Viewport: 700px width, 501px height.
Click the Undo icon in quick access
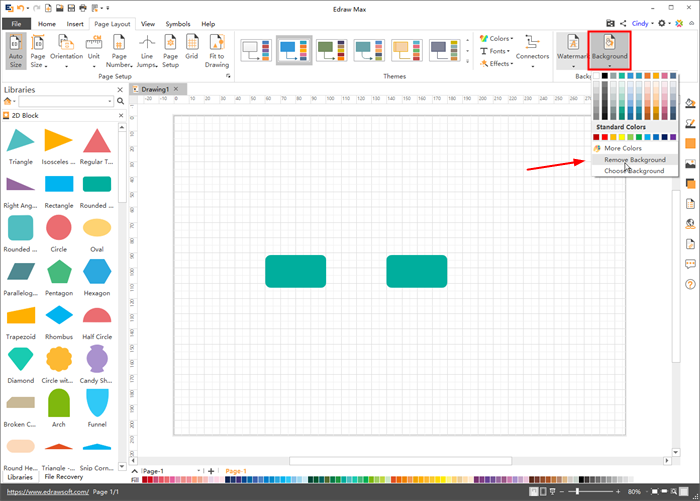point(21,8)
